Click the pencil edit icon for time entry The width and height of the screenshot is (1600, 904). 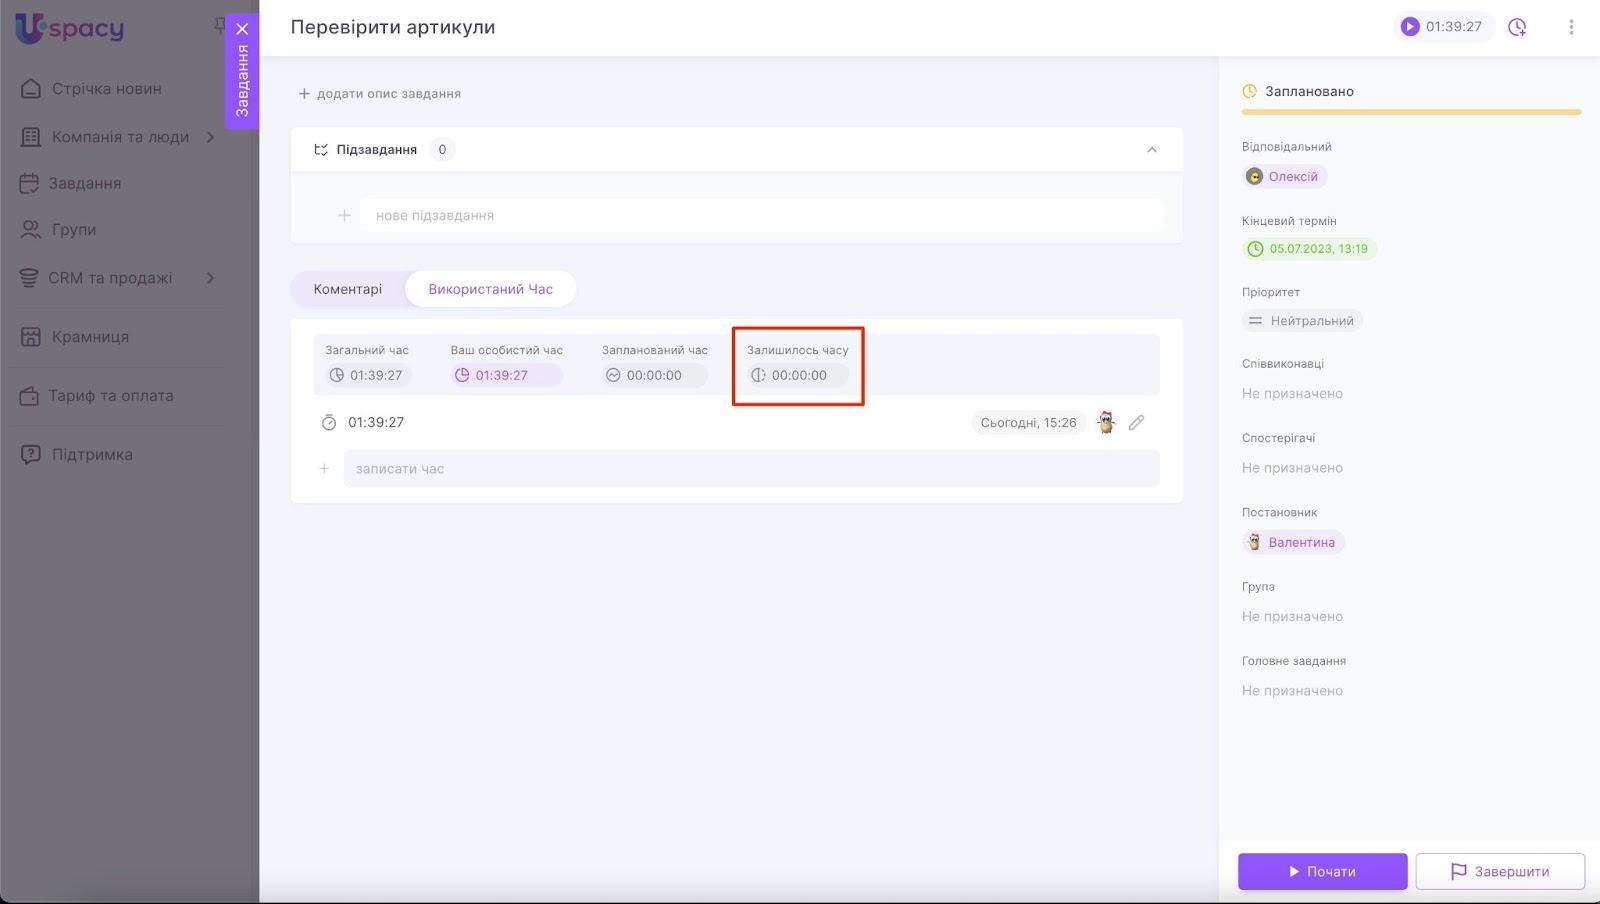[1136, 423]
